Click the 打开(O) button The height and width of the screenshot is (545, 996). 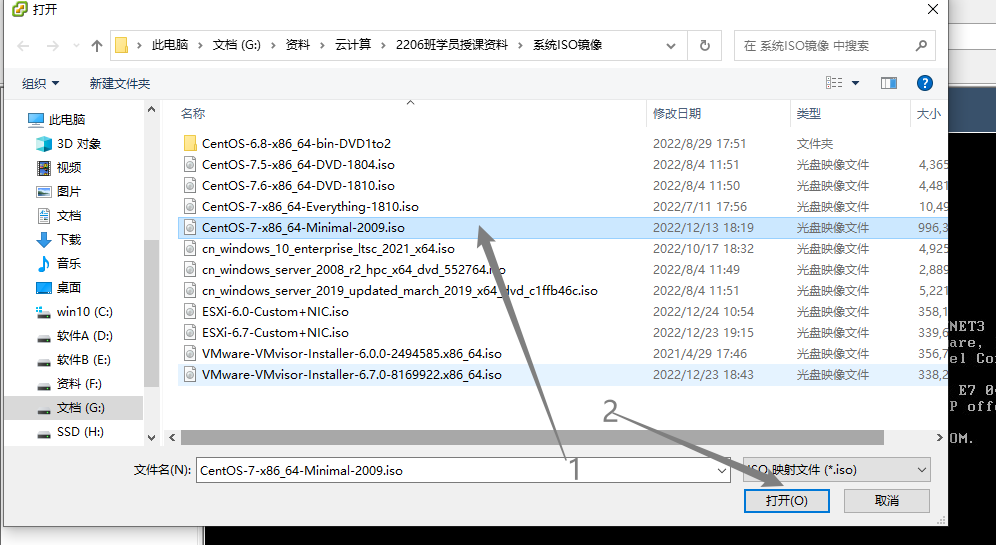pos(786,501)
